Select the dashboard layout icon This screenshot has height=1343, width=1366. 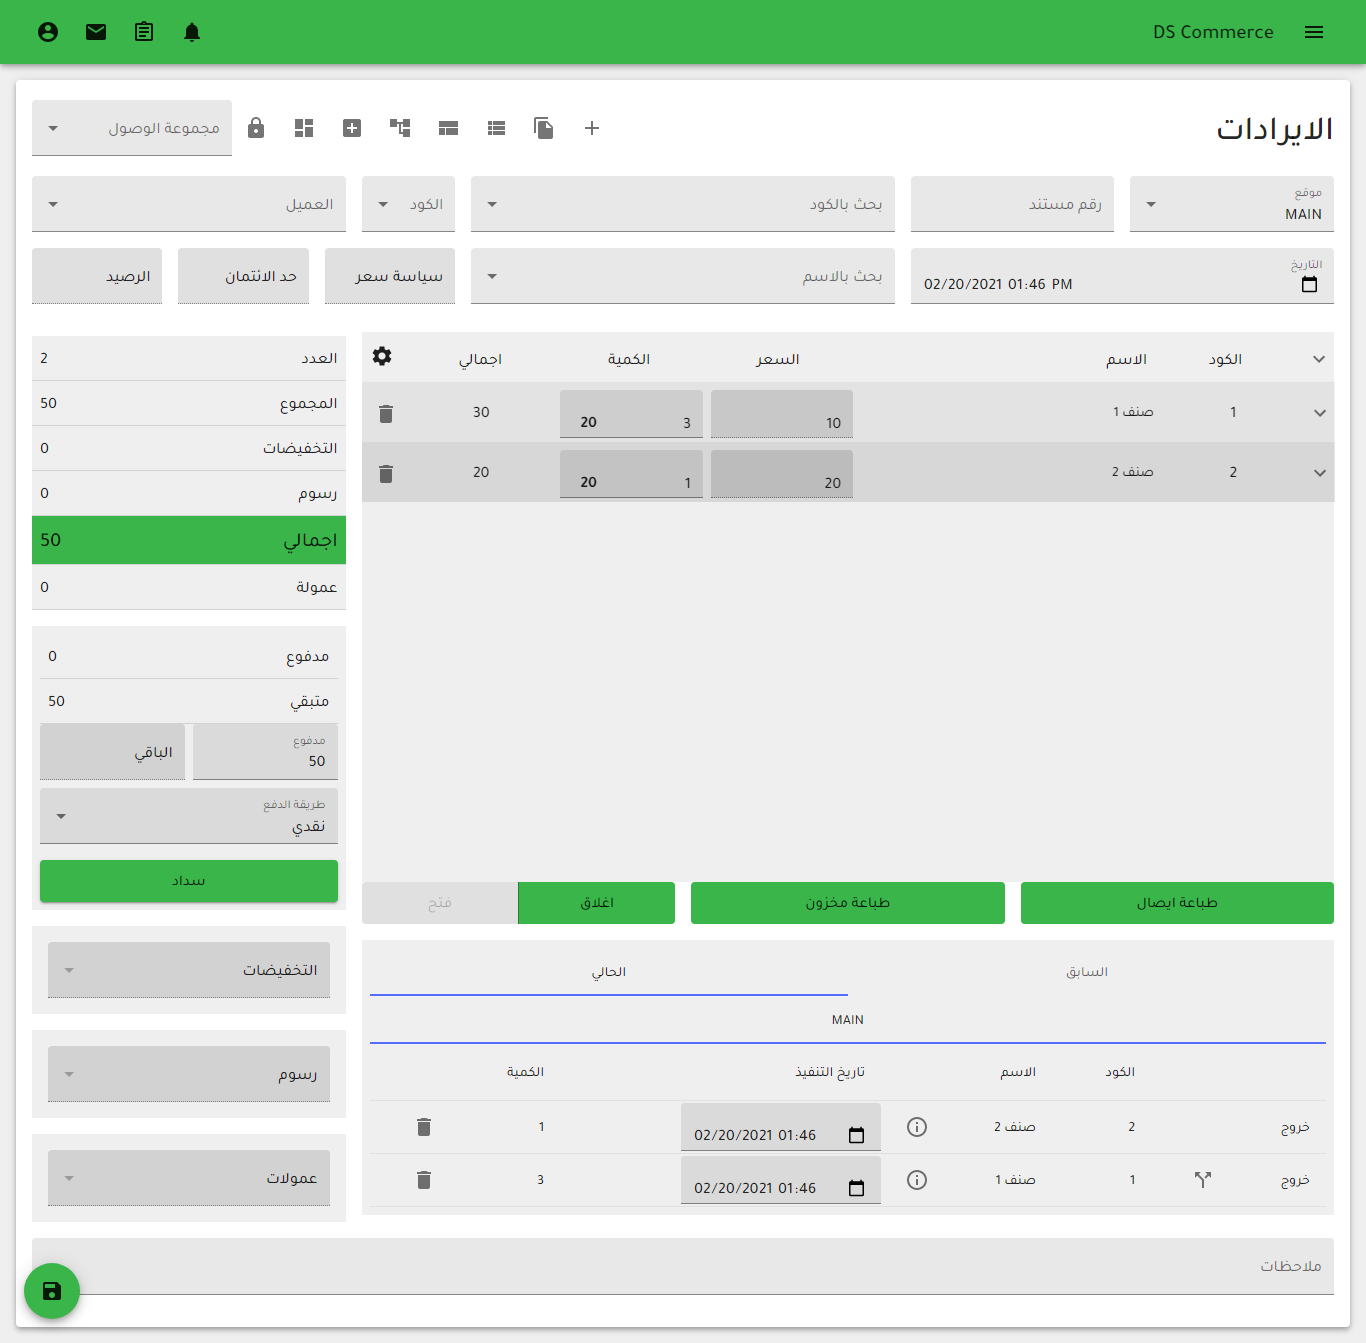(304, 128)
